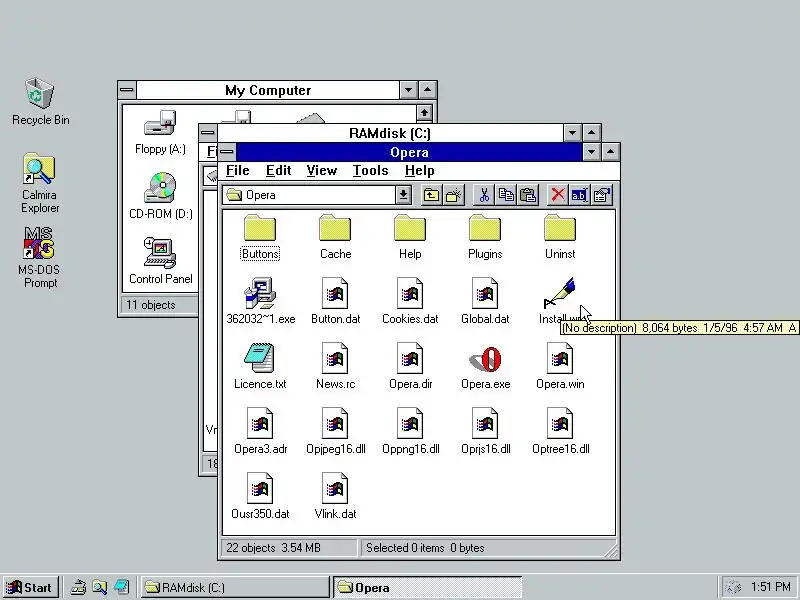The width and height of the screenshot is (800, 600).
Task: Open the Opera window control menu box
Action: (228, 152)
